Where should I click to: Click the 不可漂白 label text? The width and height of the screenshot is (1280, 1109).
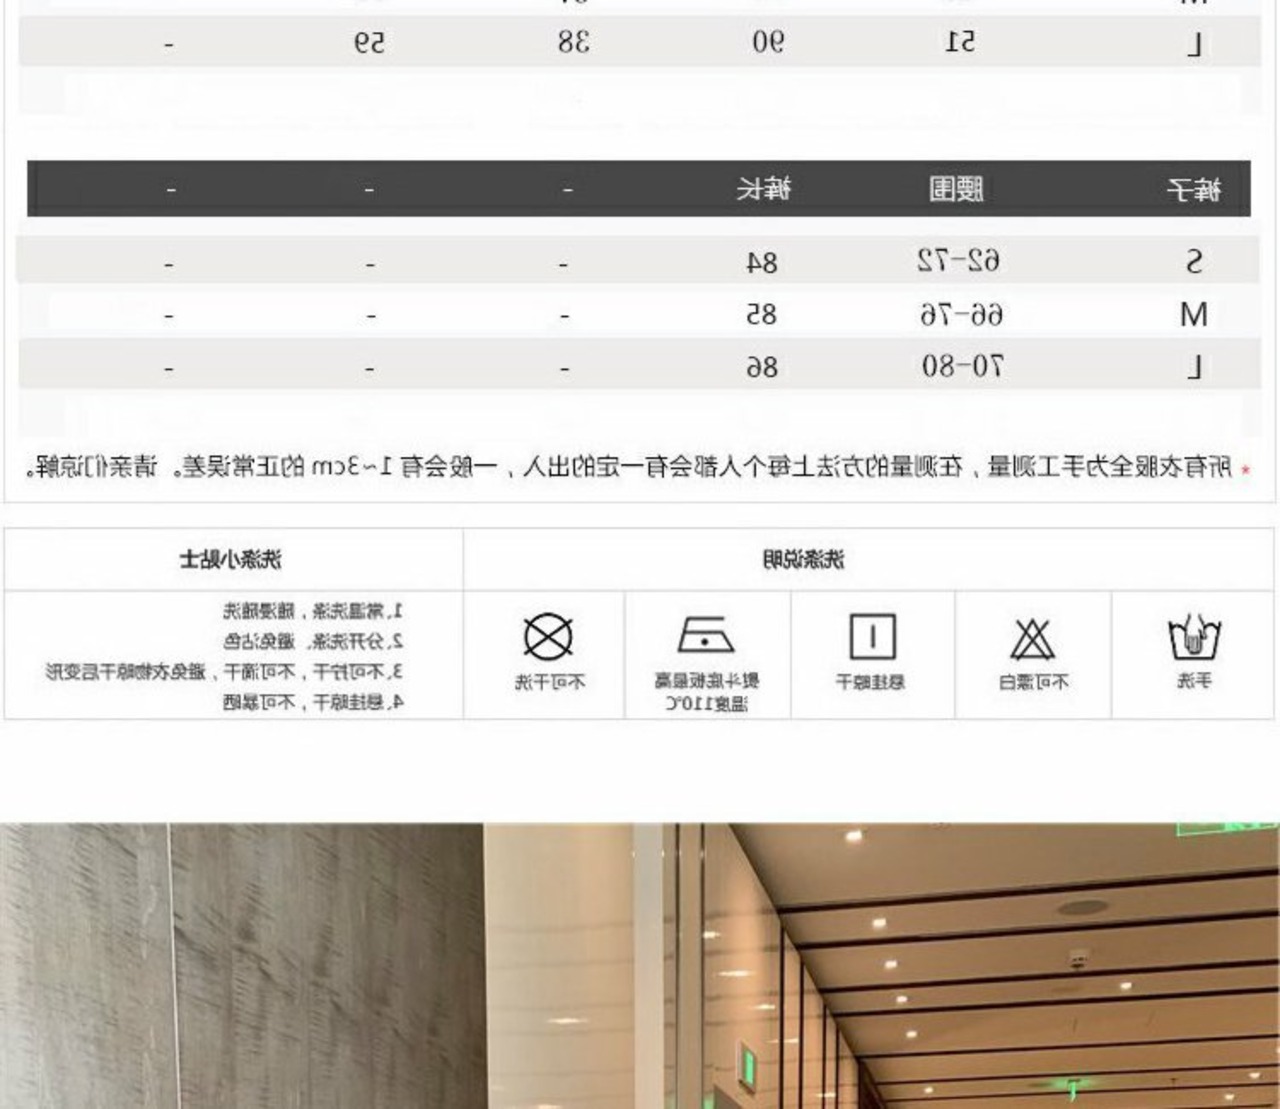[1034, 682]
